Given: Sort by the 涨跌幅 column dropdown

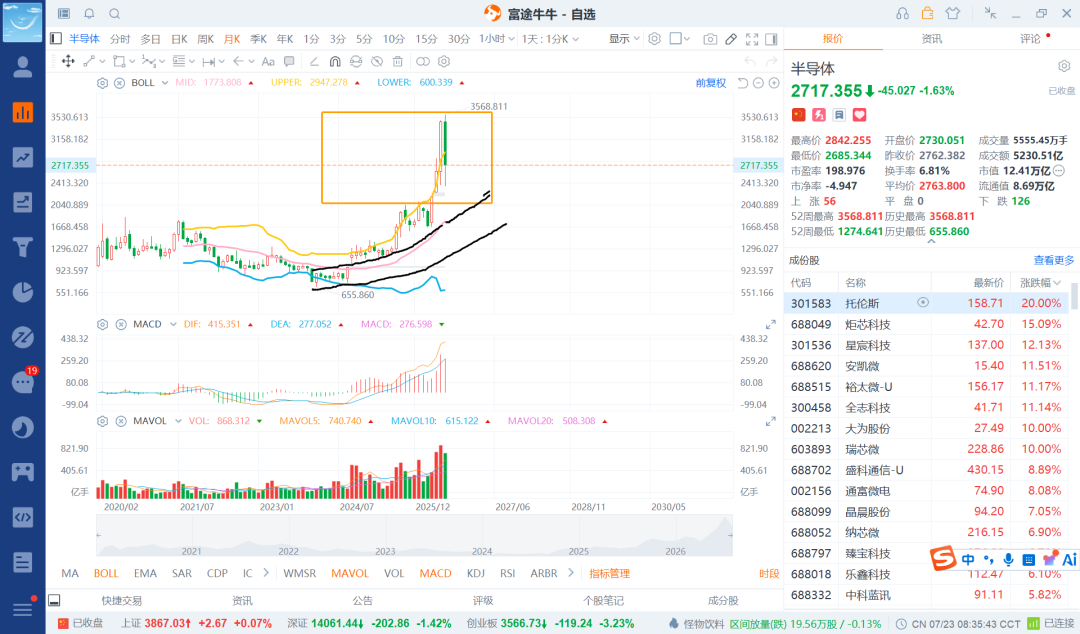Looking at the screenshot, I should tap(1040, 283).
